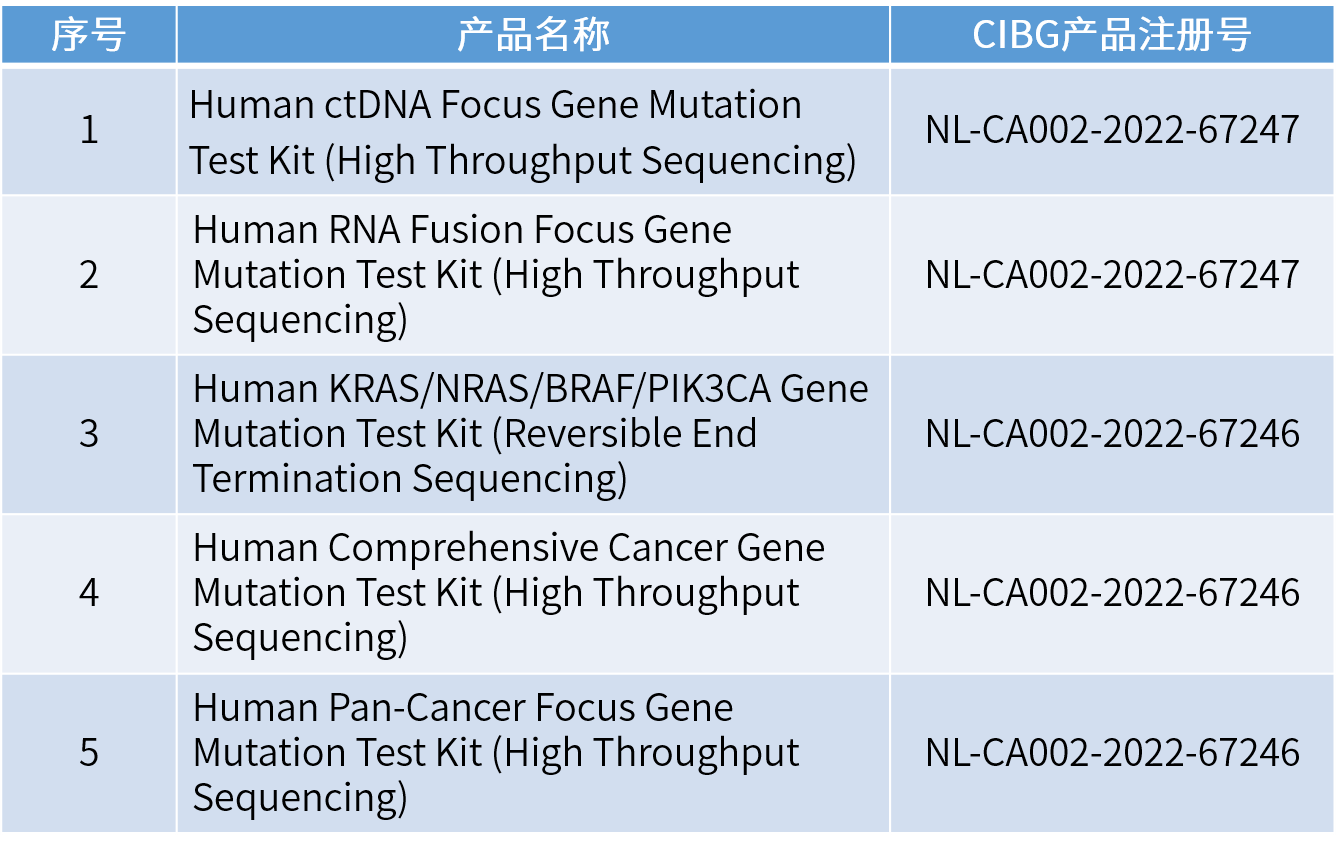Click Human KRAS/NRAS/BRAF/PIK3CA Gene product name
This screenshot has height=844, width=1339.
point(530,434)
